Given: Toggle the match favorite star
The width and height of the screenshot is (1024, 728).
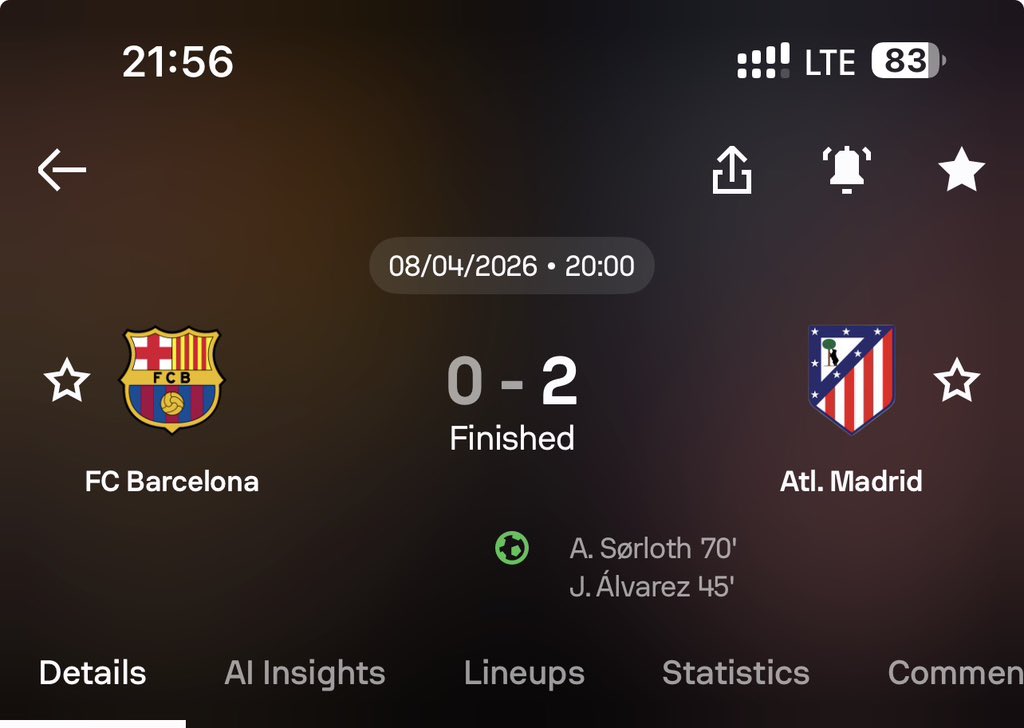Looking at the screenshot, I should coord(962,171).
